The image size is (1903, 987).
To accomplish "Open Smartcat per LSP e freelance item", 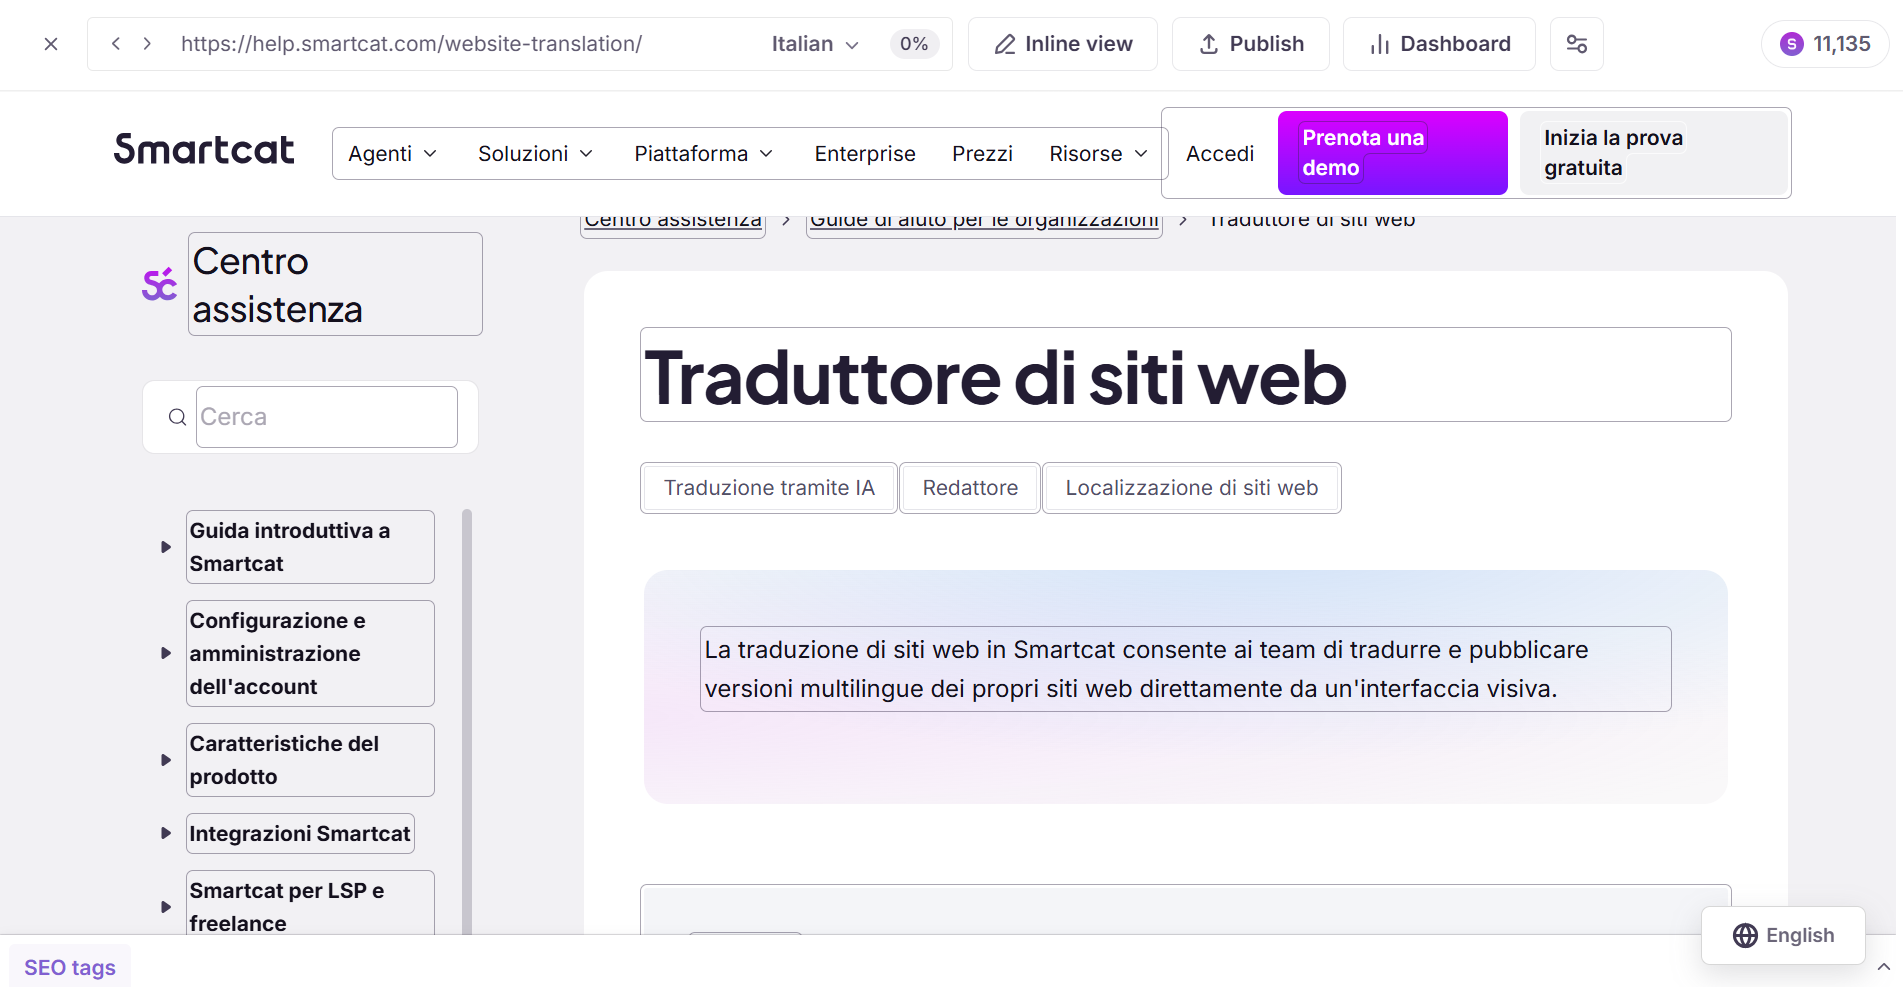I will point(310,905).
